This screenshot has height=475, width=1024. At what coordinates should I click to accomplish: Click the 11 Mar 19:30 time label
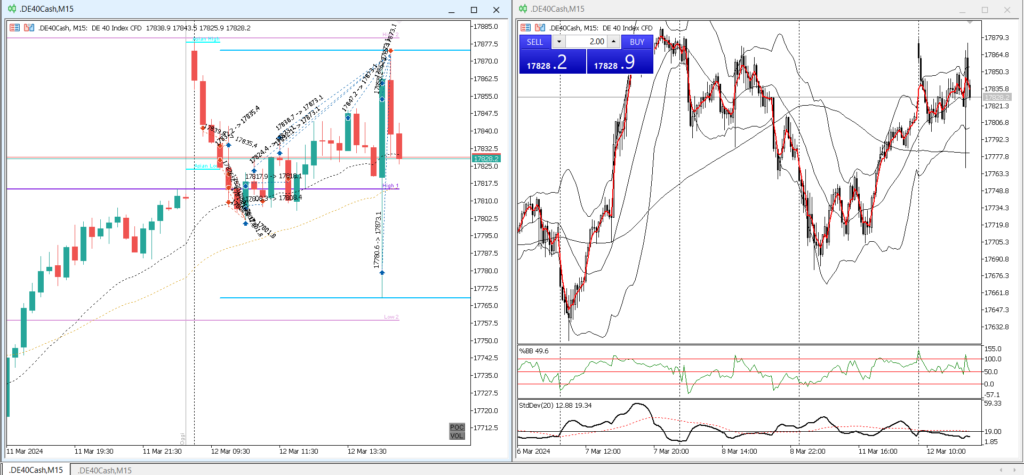tap(94, 451)
